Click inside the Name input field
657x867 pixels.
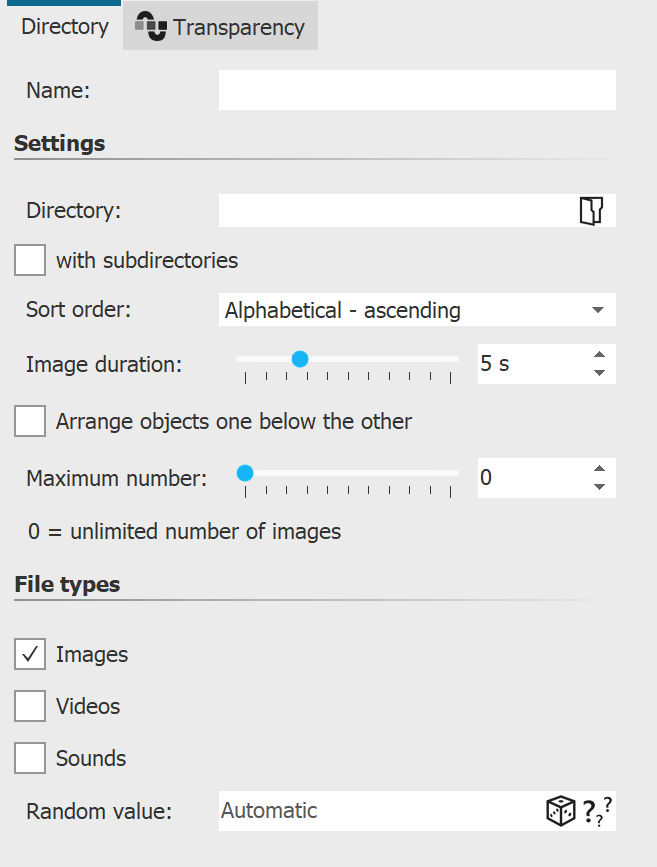(x=417, y=90)
